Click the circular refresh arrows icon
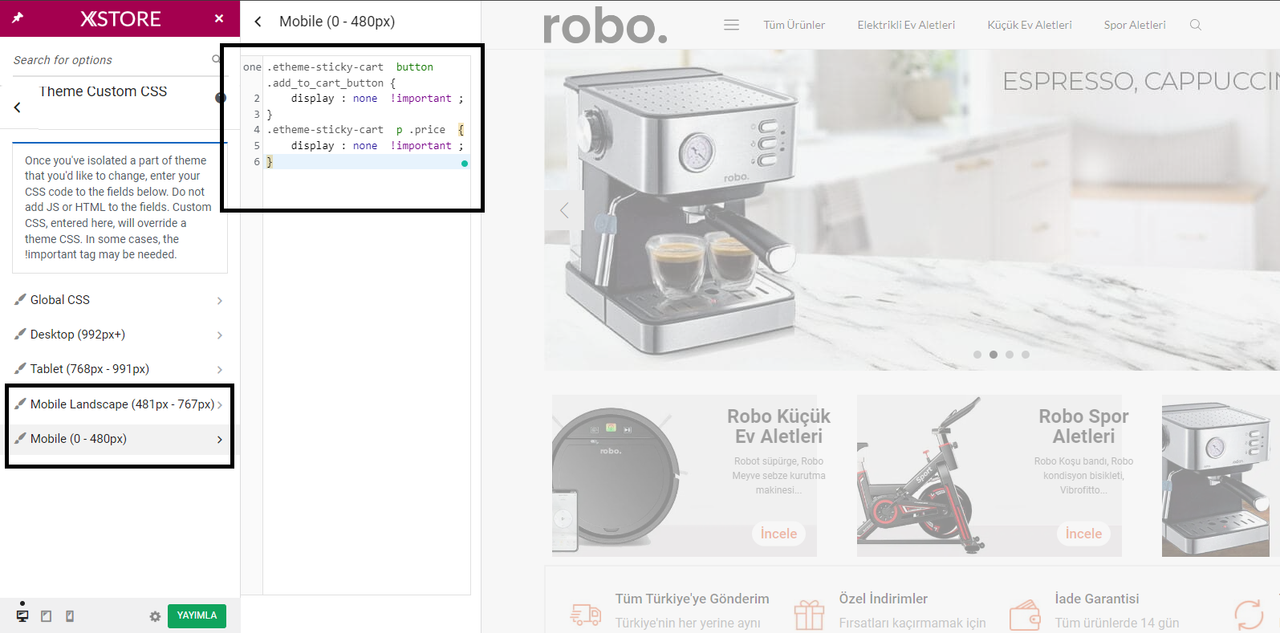 tap(1249, 613)
